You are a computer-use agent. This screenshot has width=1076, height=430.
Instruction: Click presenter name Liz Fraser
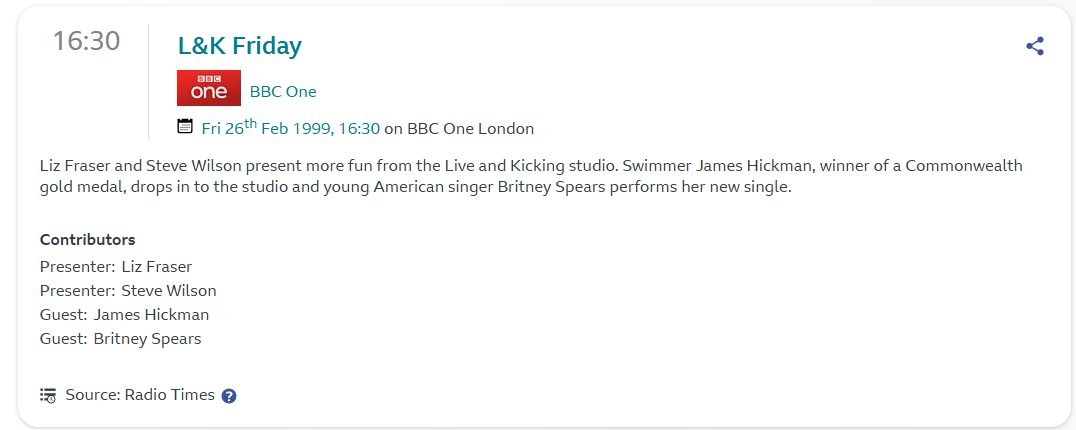[157, 267]
